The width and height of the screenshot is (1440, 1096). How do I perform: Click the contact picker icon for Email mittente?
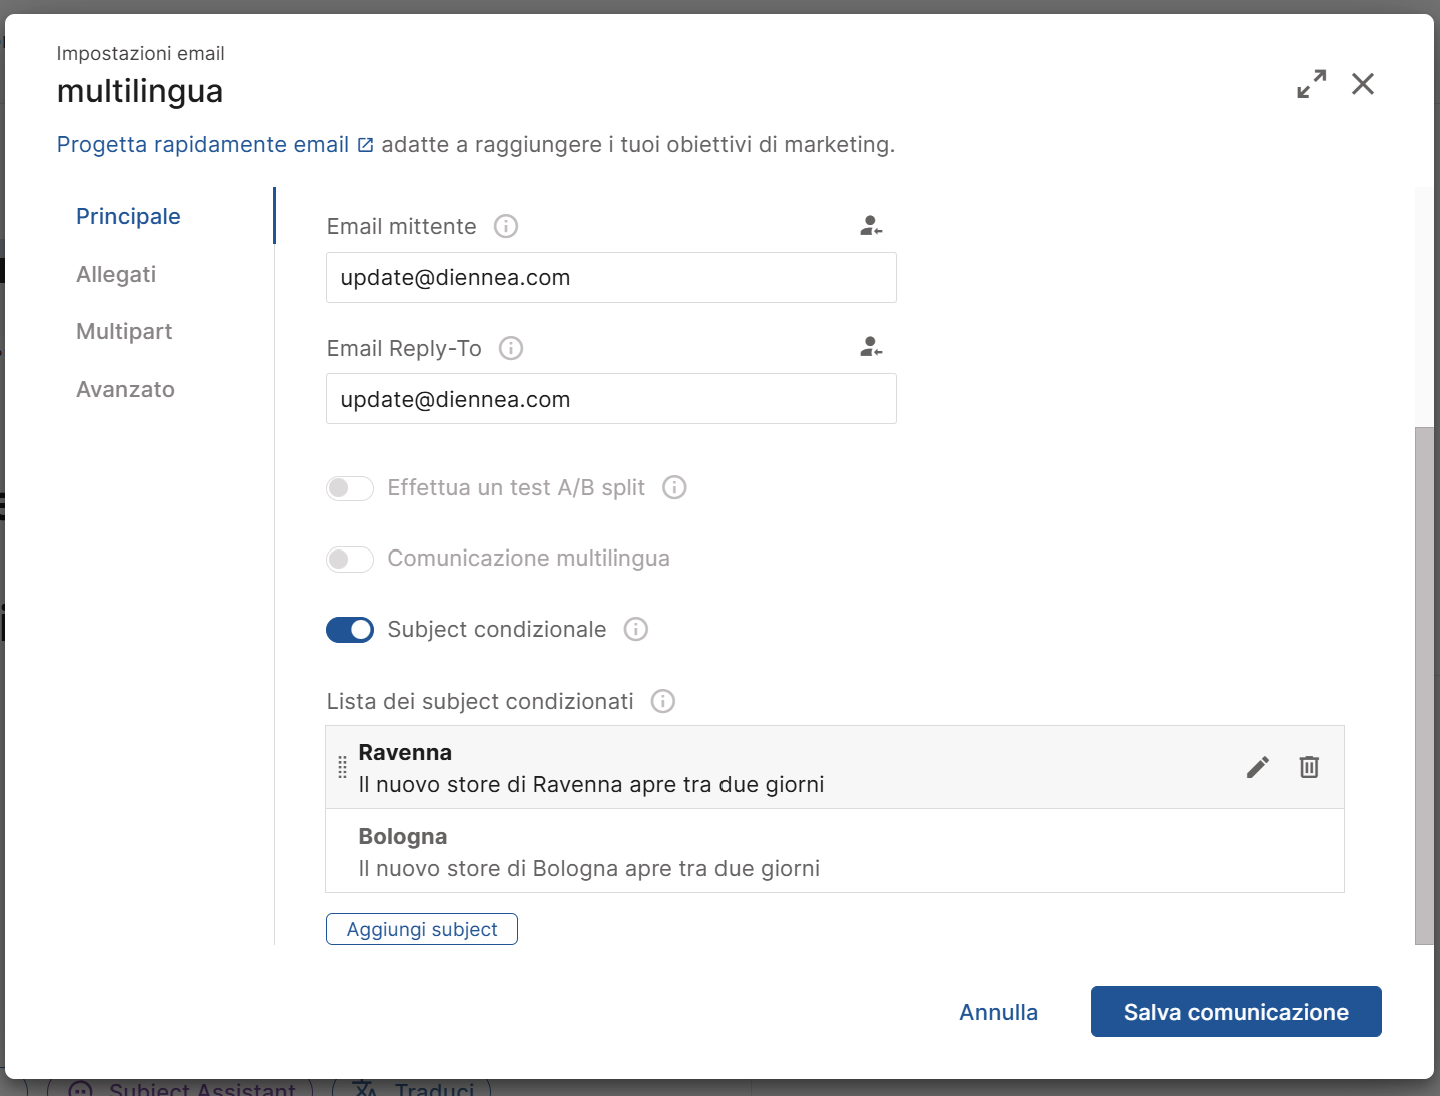pyautogui.click(x=871, y=226)
